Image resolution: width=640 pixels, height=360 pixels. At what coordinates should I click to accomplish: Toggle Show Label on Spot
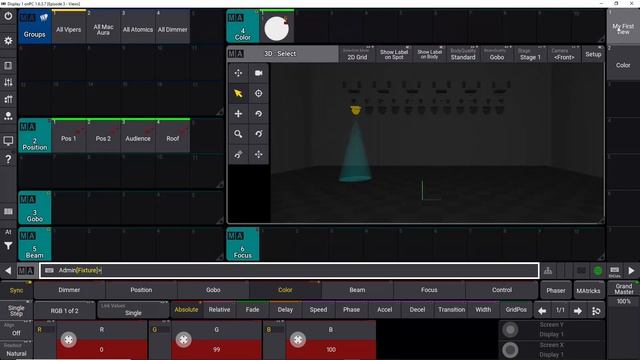tap(393, 54)
